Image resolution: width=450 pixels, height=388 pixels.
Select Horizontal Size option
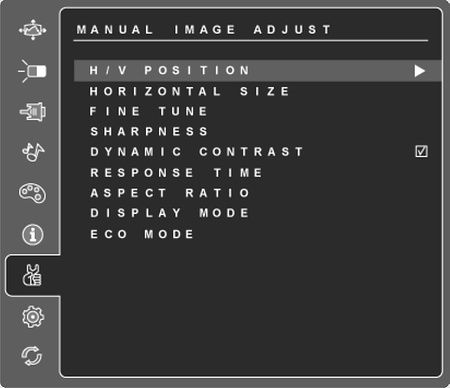point(189,91)
